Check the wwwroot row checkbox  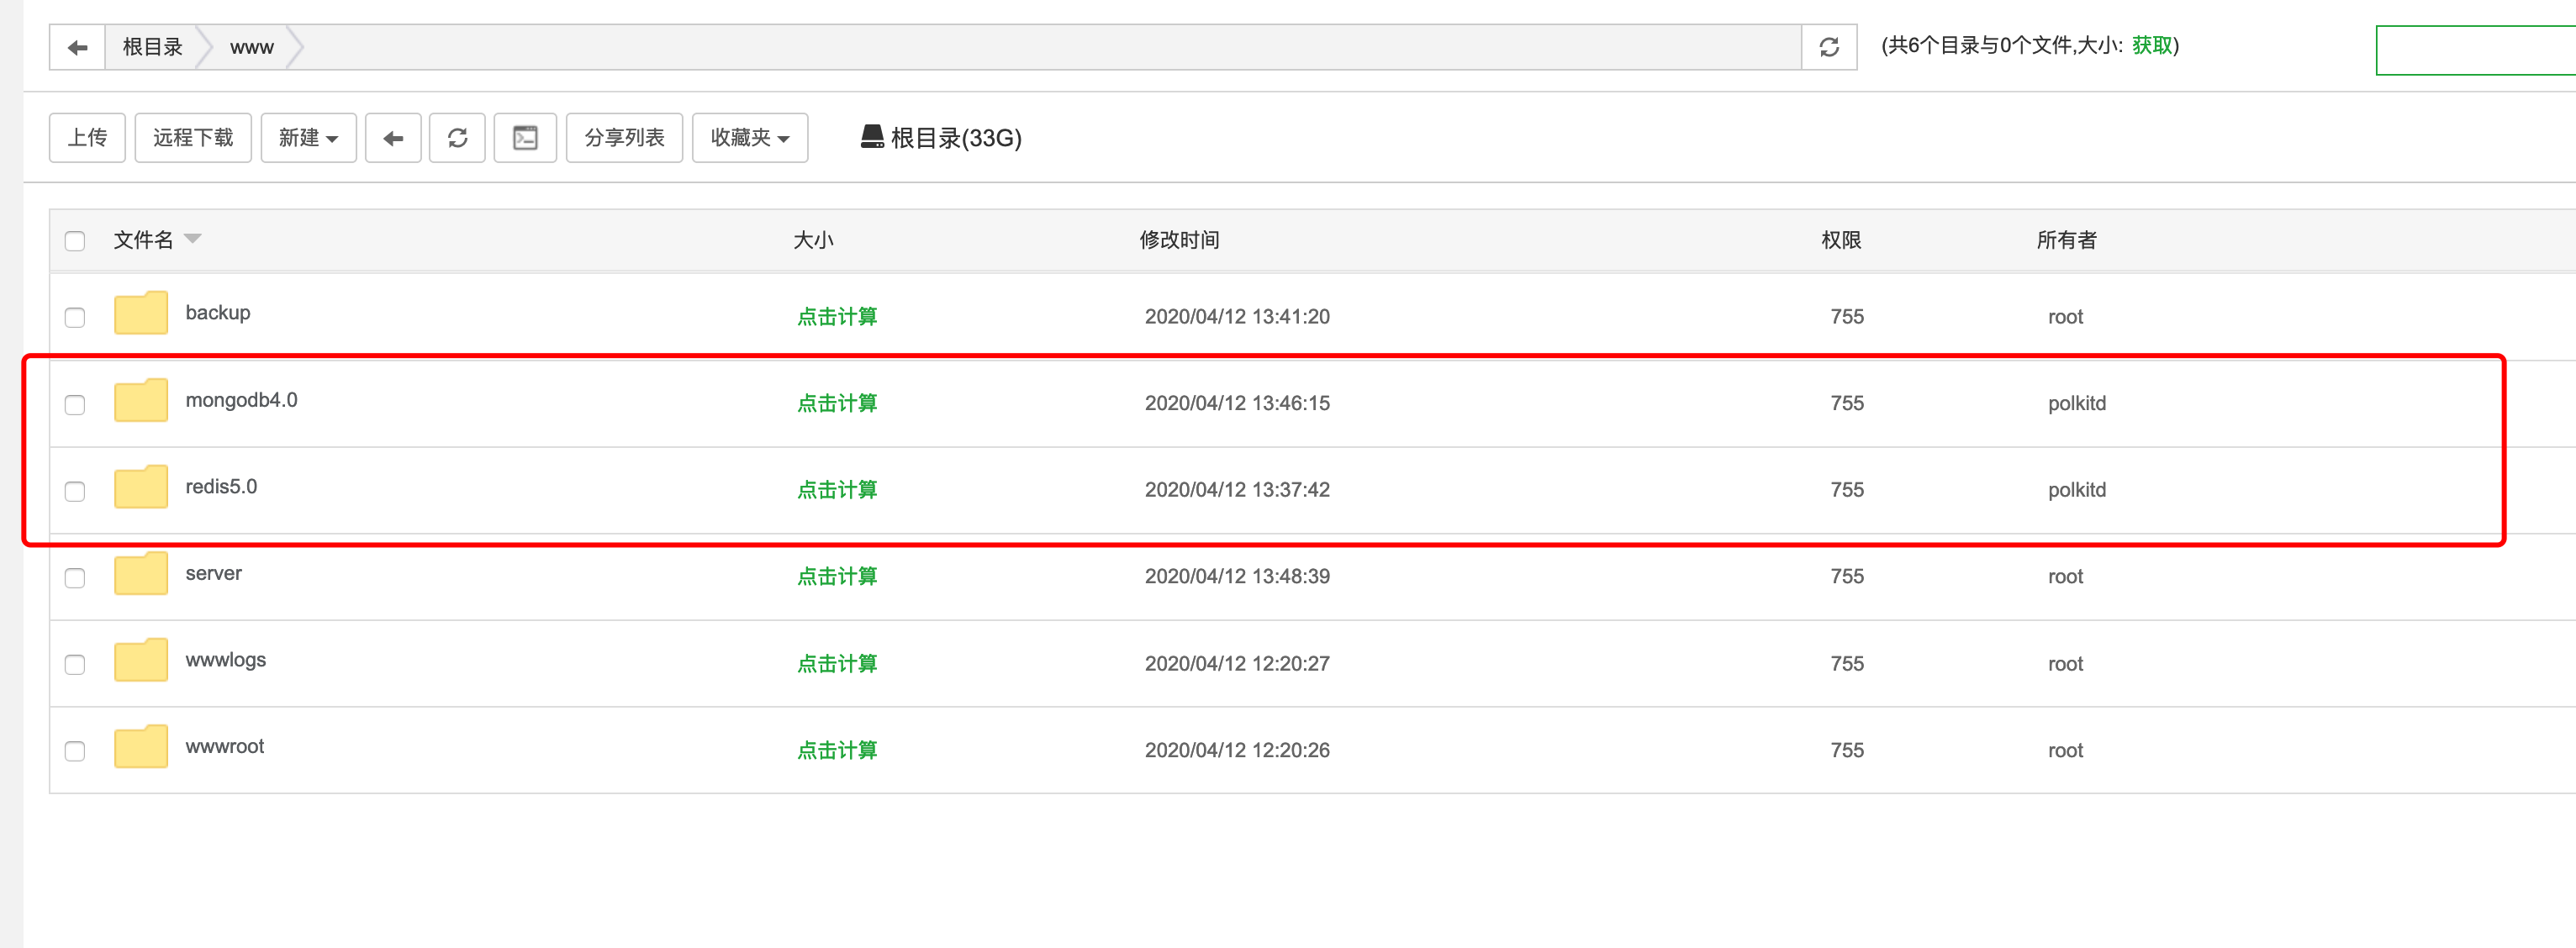pos(75,752)
